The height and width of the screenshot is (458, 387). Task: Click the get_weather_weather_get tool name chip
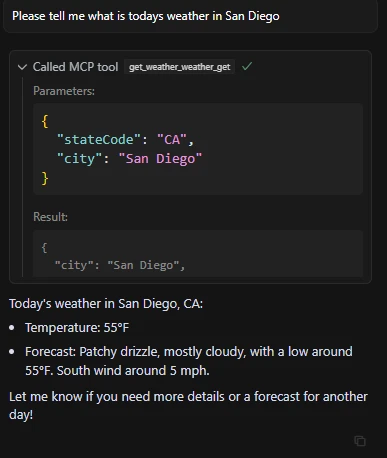pyautogui.click(x=179, y=67)
